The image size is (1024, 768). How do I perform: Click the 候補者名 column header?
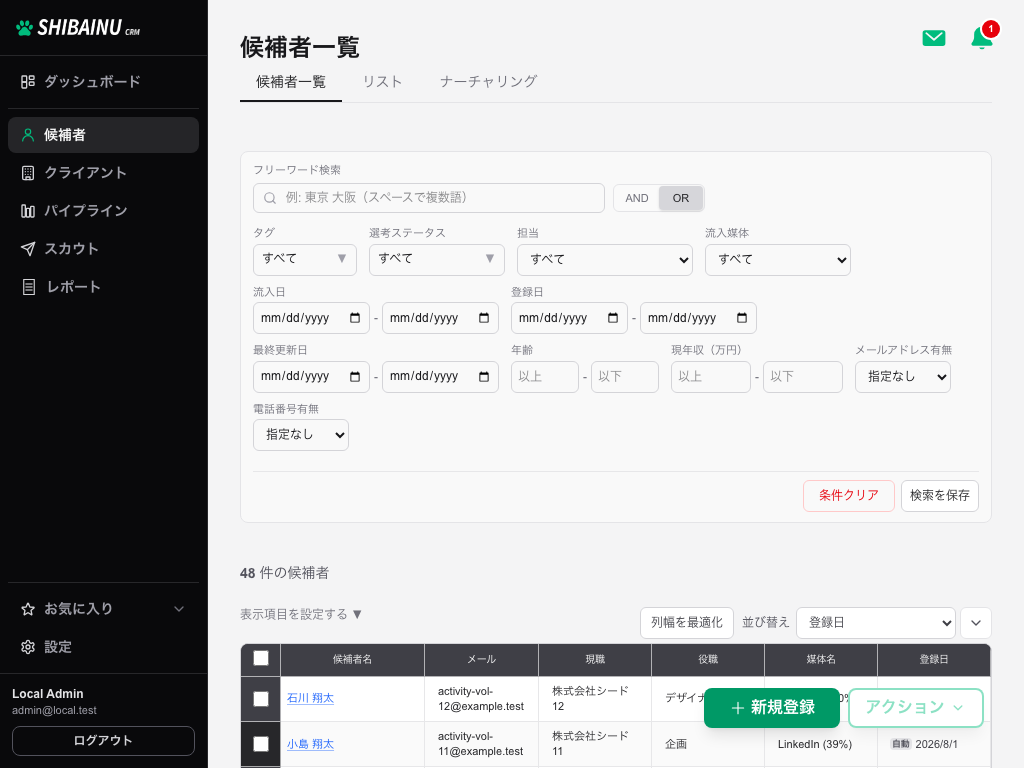pyautogui.click(x=352, y=660)
